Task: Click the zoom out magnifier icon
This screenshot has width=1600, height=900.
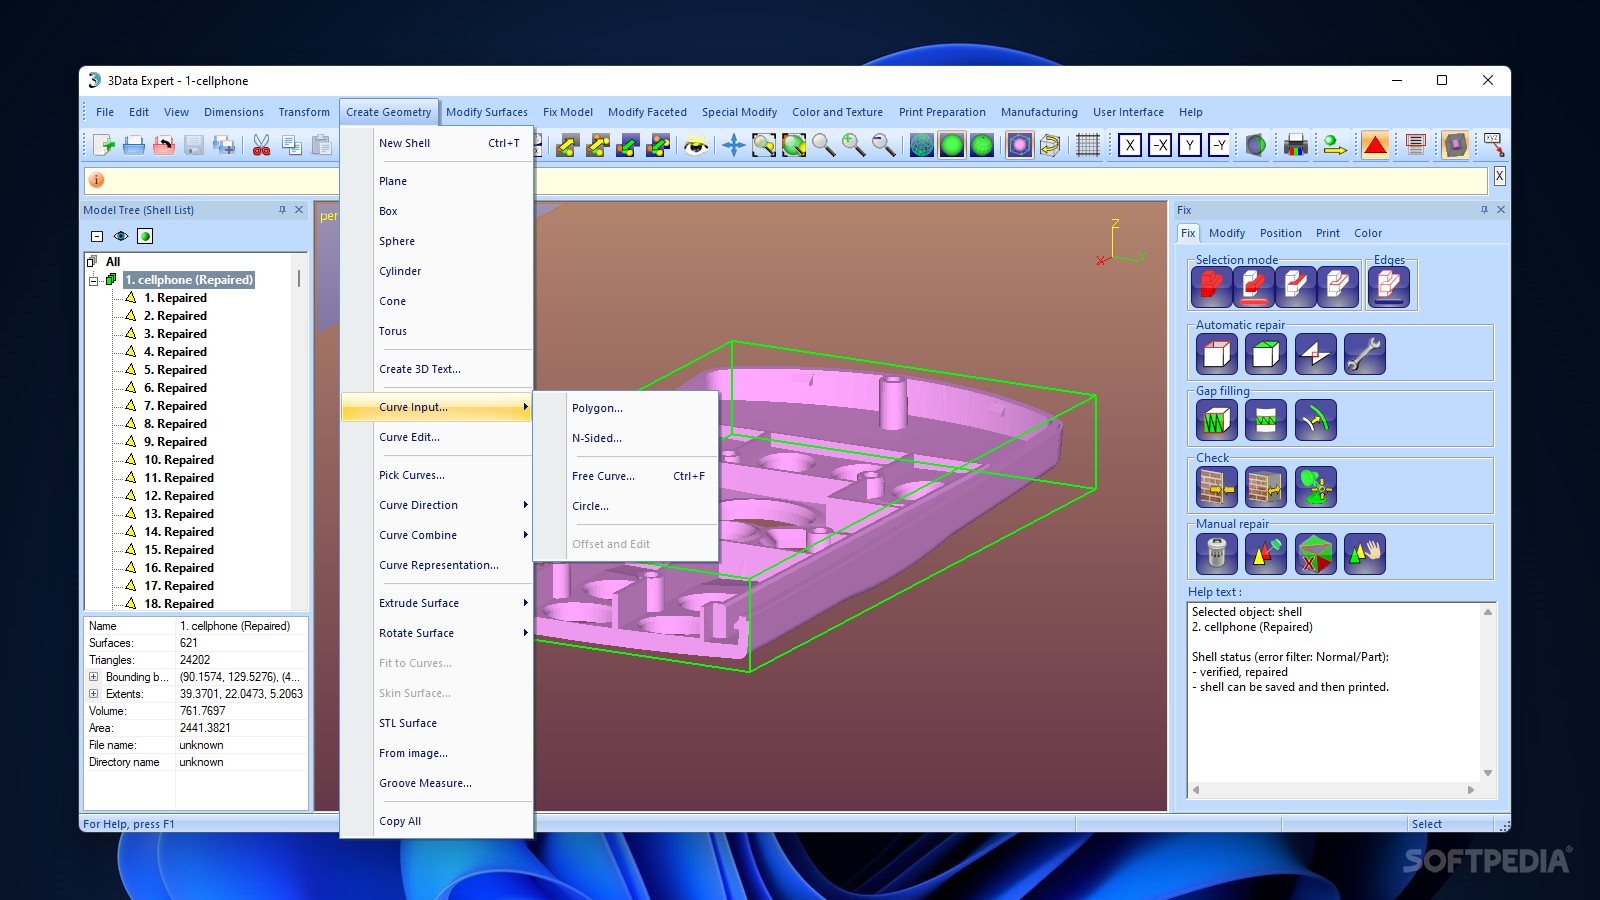Action: coord(883,146)
